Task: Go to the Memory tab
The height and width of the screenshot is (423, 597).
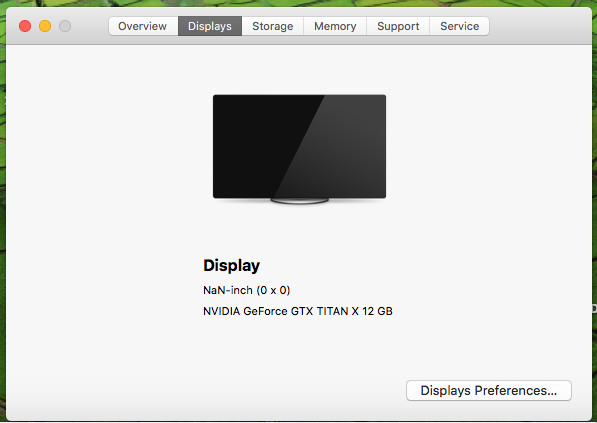Action: click(335, 26)
